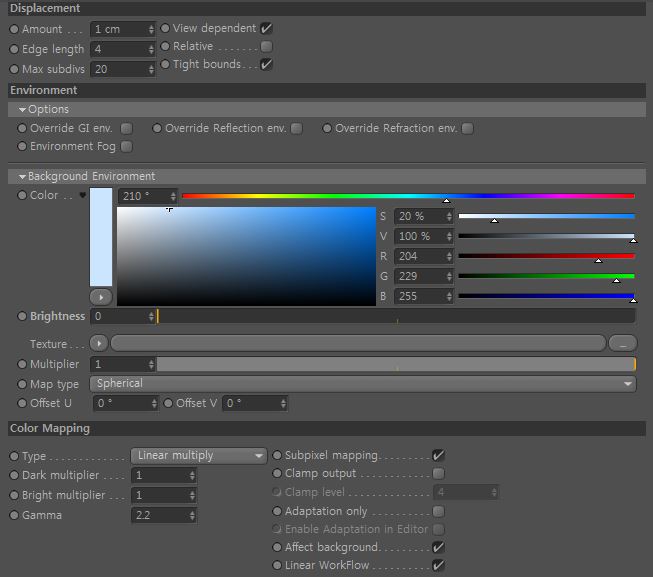Screen dimensions: 653x577
Task: Enable the Clamp output checkbox
Action: (x=438, y=473)
